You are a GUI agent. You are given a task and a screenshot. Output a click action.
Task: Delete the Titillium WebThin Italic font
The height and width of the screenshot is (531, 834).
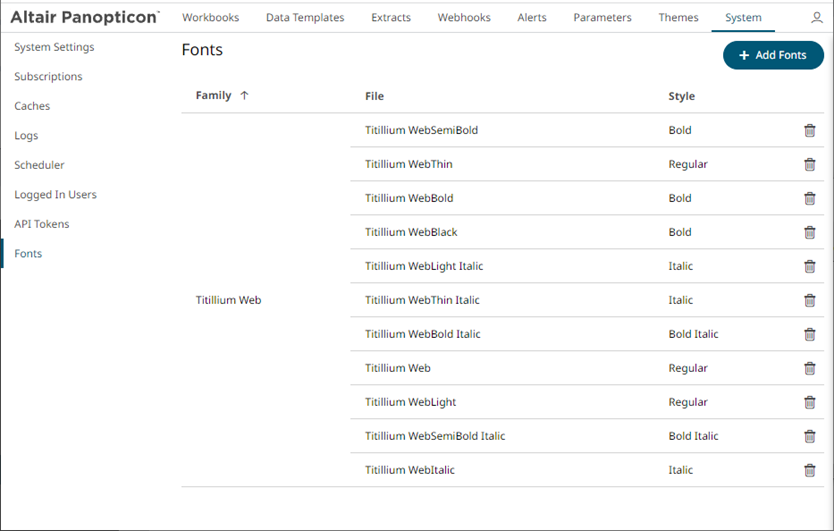810,301
